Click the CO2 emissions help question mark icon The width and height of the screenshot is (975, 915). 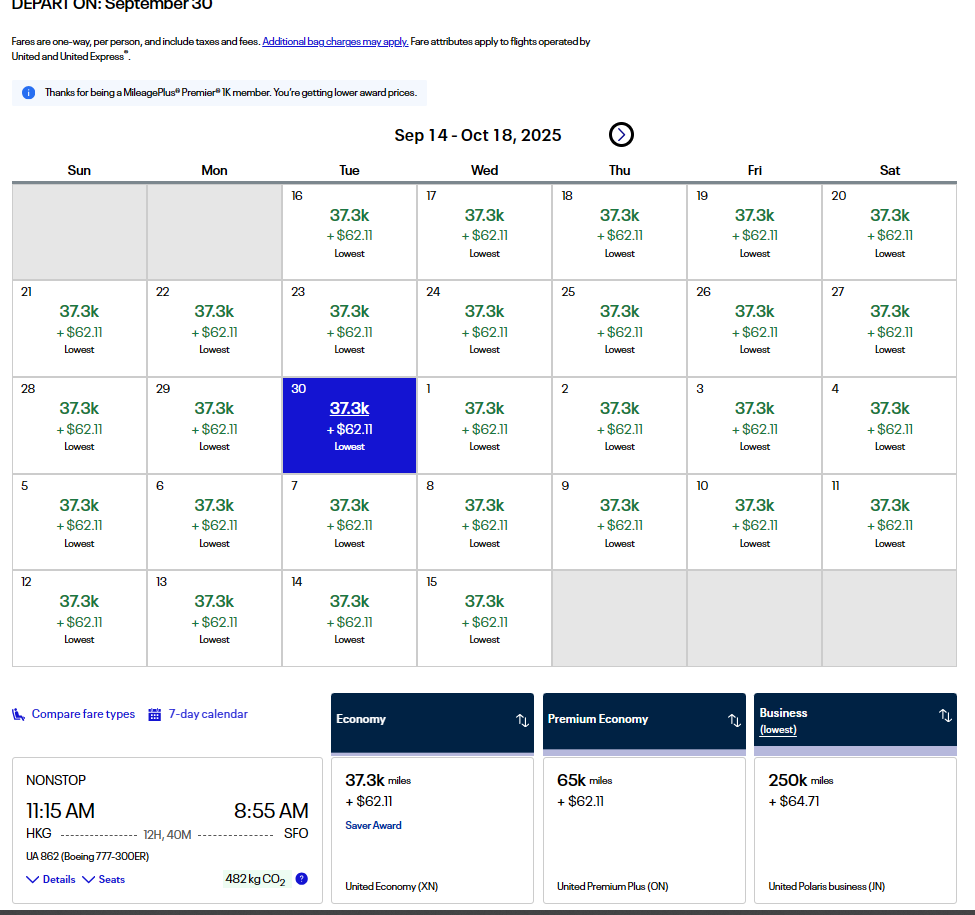tap(301, 879)
